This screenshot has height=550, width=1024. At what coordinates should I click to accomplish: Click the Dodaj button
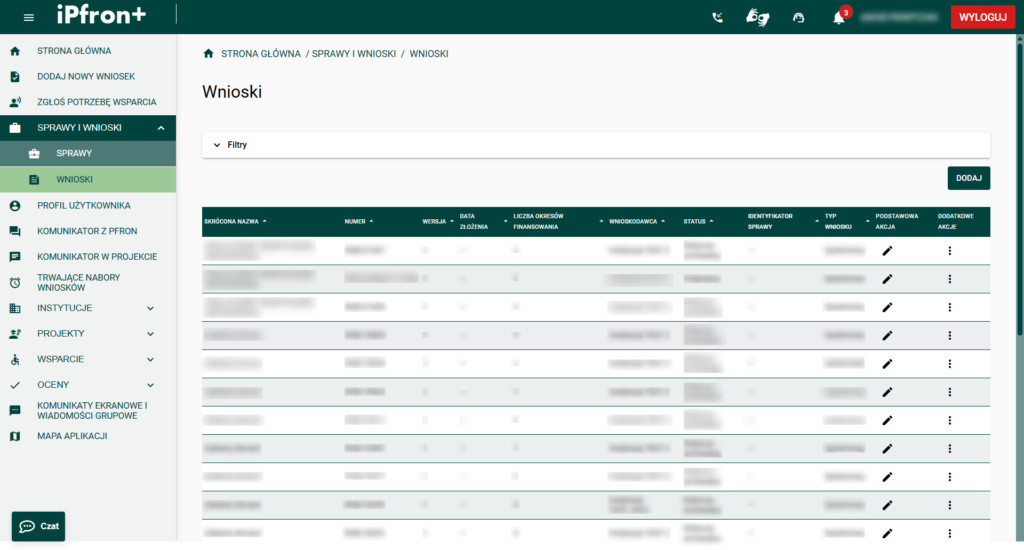point(968,178)
